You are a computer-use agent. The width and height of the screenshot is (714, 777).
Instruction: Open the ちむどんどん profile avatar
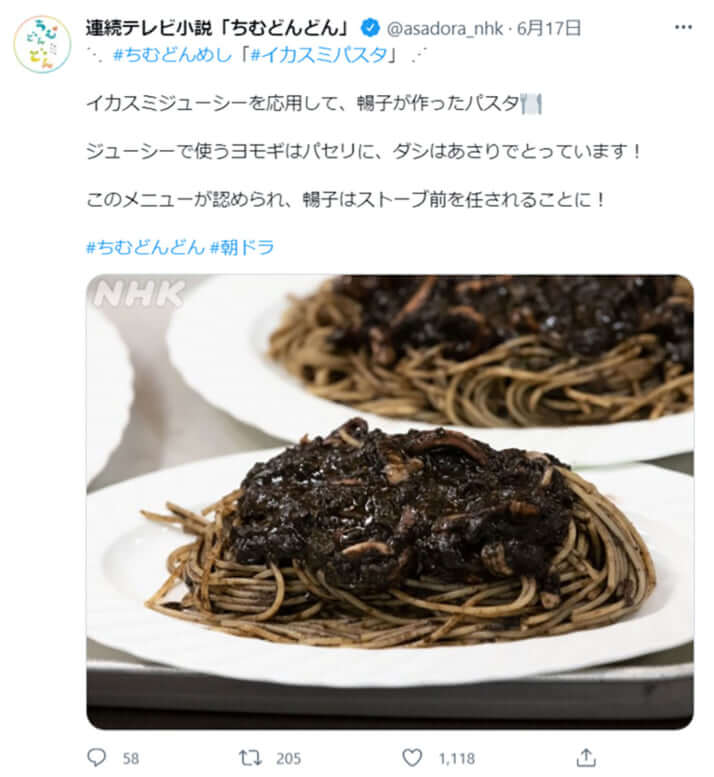pos(42,45)
